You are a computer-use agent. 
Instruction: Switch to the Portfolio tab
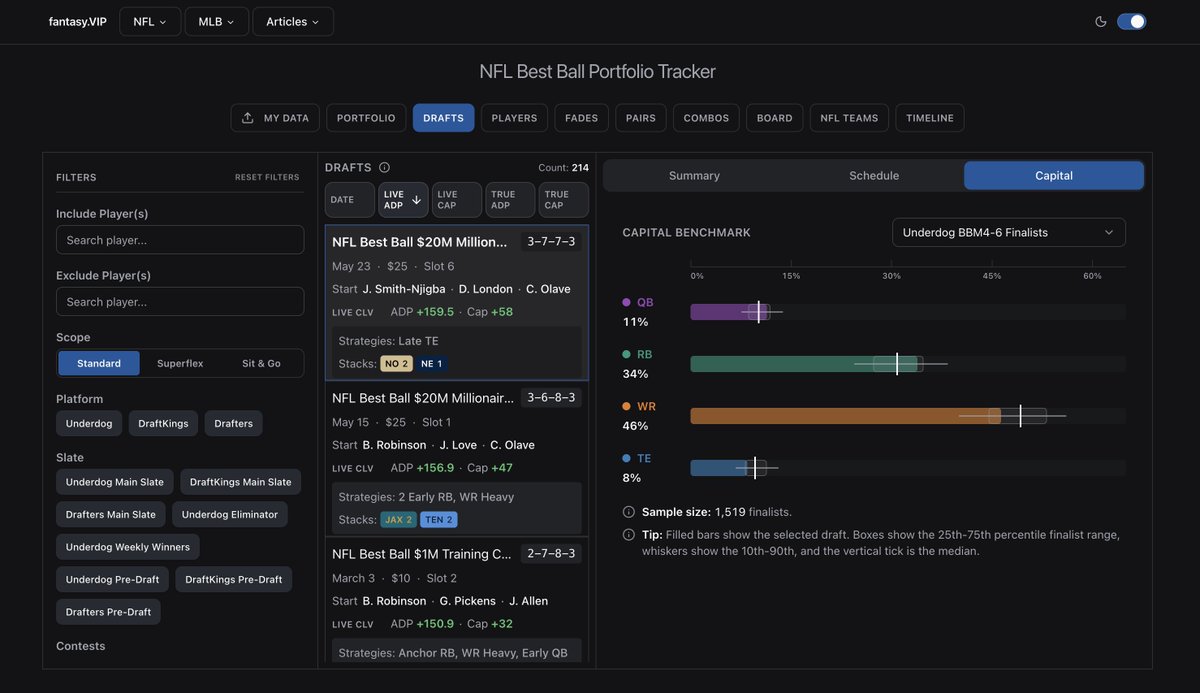tap(366, 118)
